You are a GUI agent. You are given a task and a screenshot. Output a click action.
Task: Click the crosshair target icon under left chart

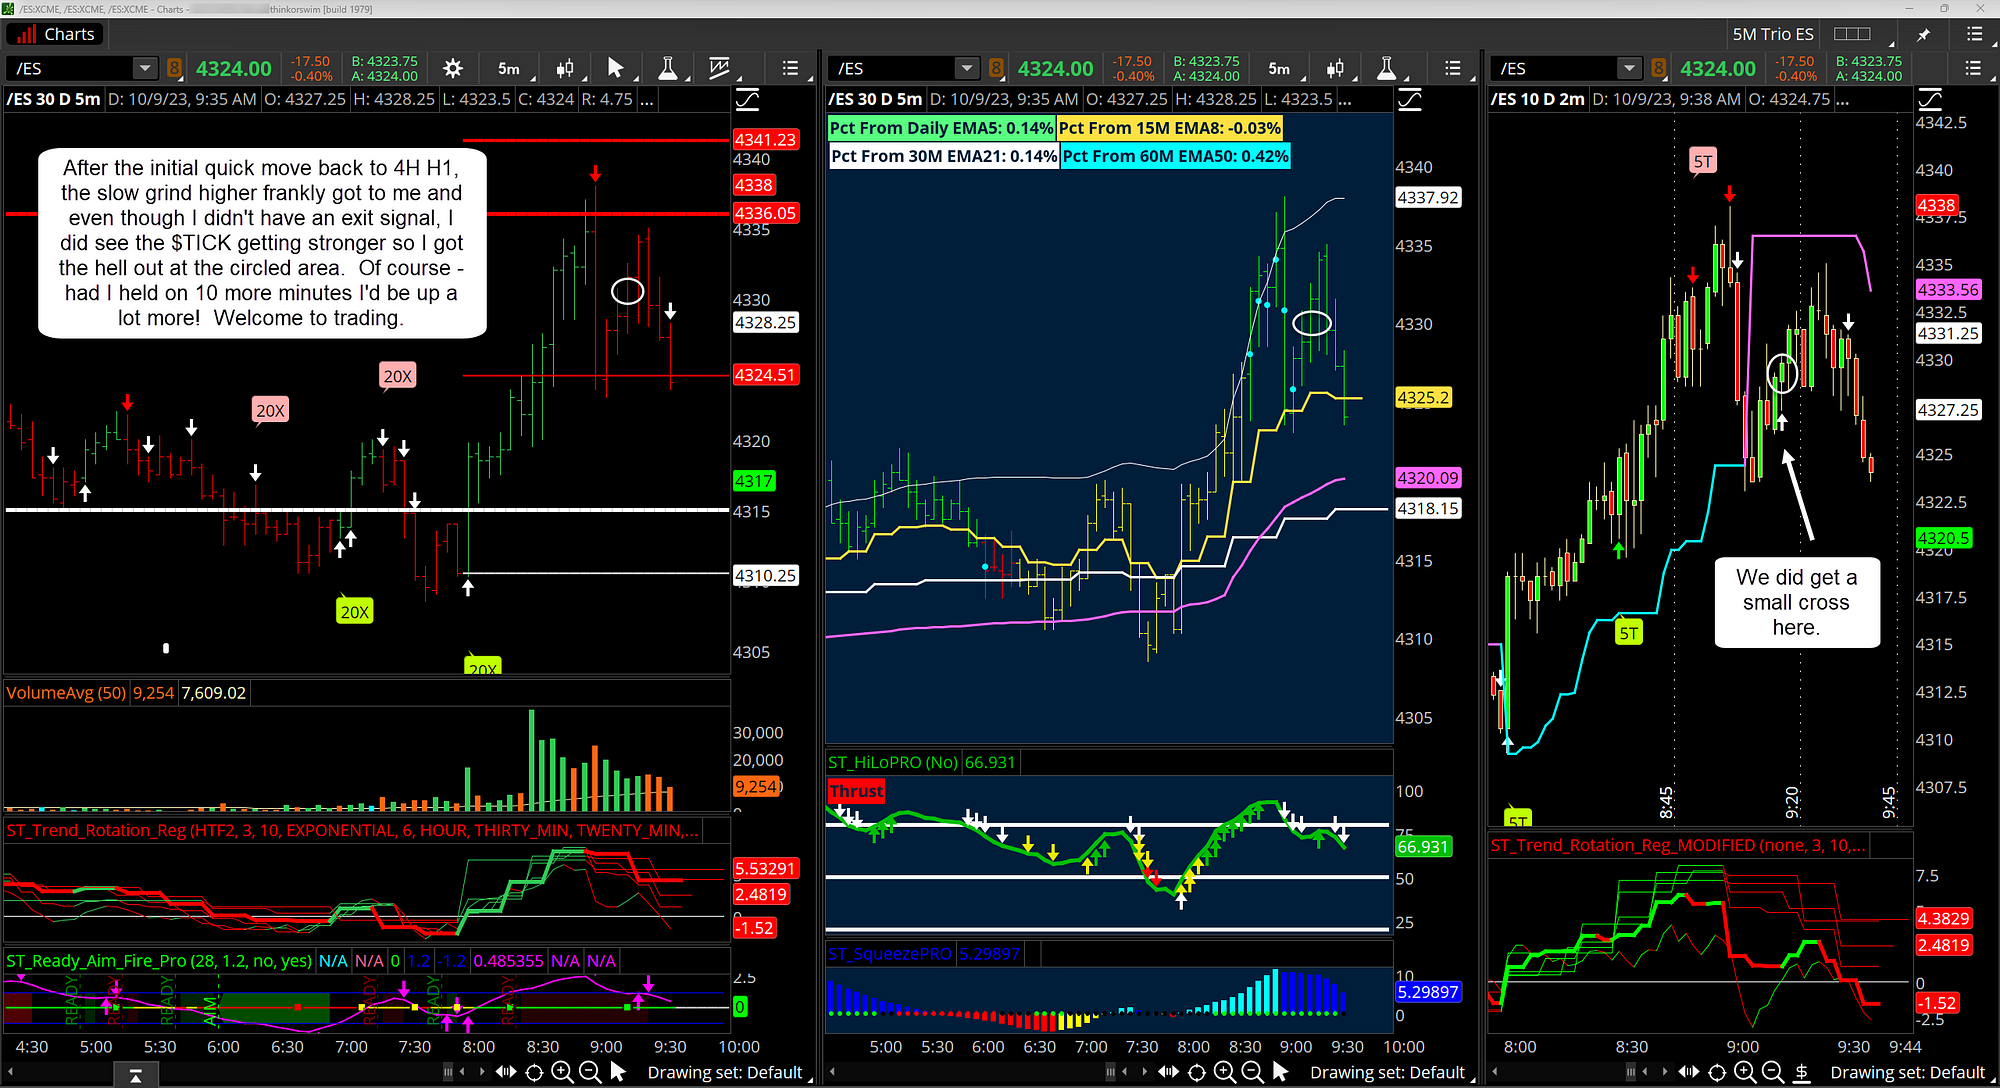(535, 1072)
